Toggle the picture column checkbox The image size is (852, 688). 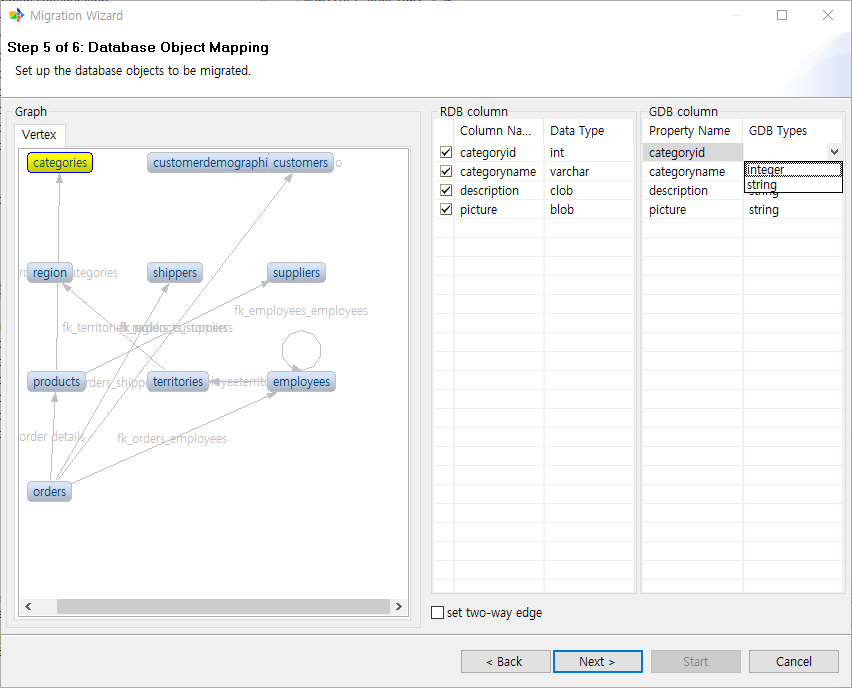(x=446, y=210)
